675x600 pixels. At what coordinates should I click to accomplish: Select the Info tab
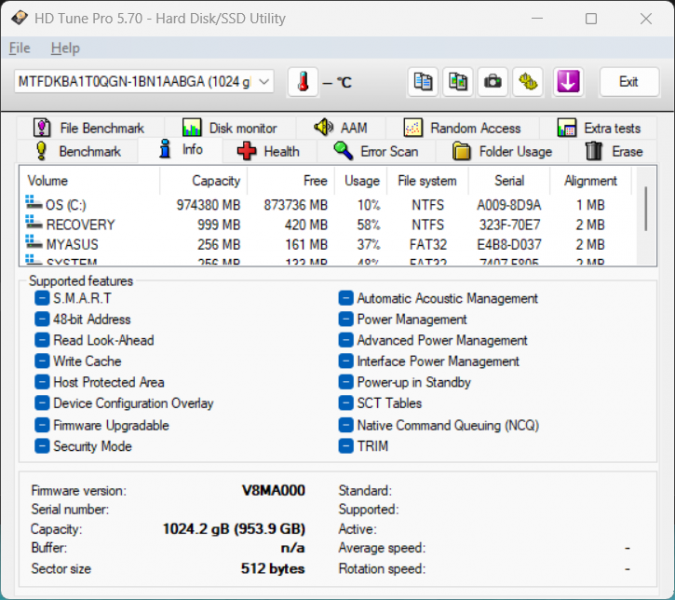tap(180, 149)
